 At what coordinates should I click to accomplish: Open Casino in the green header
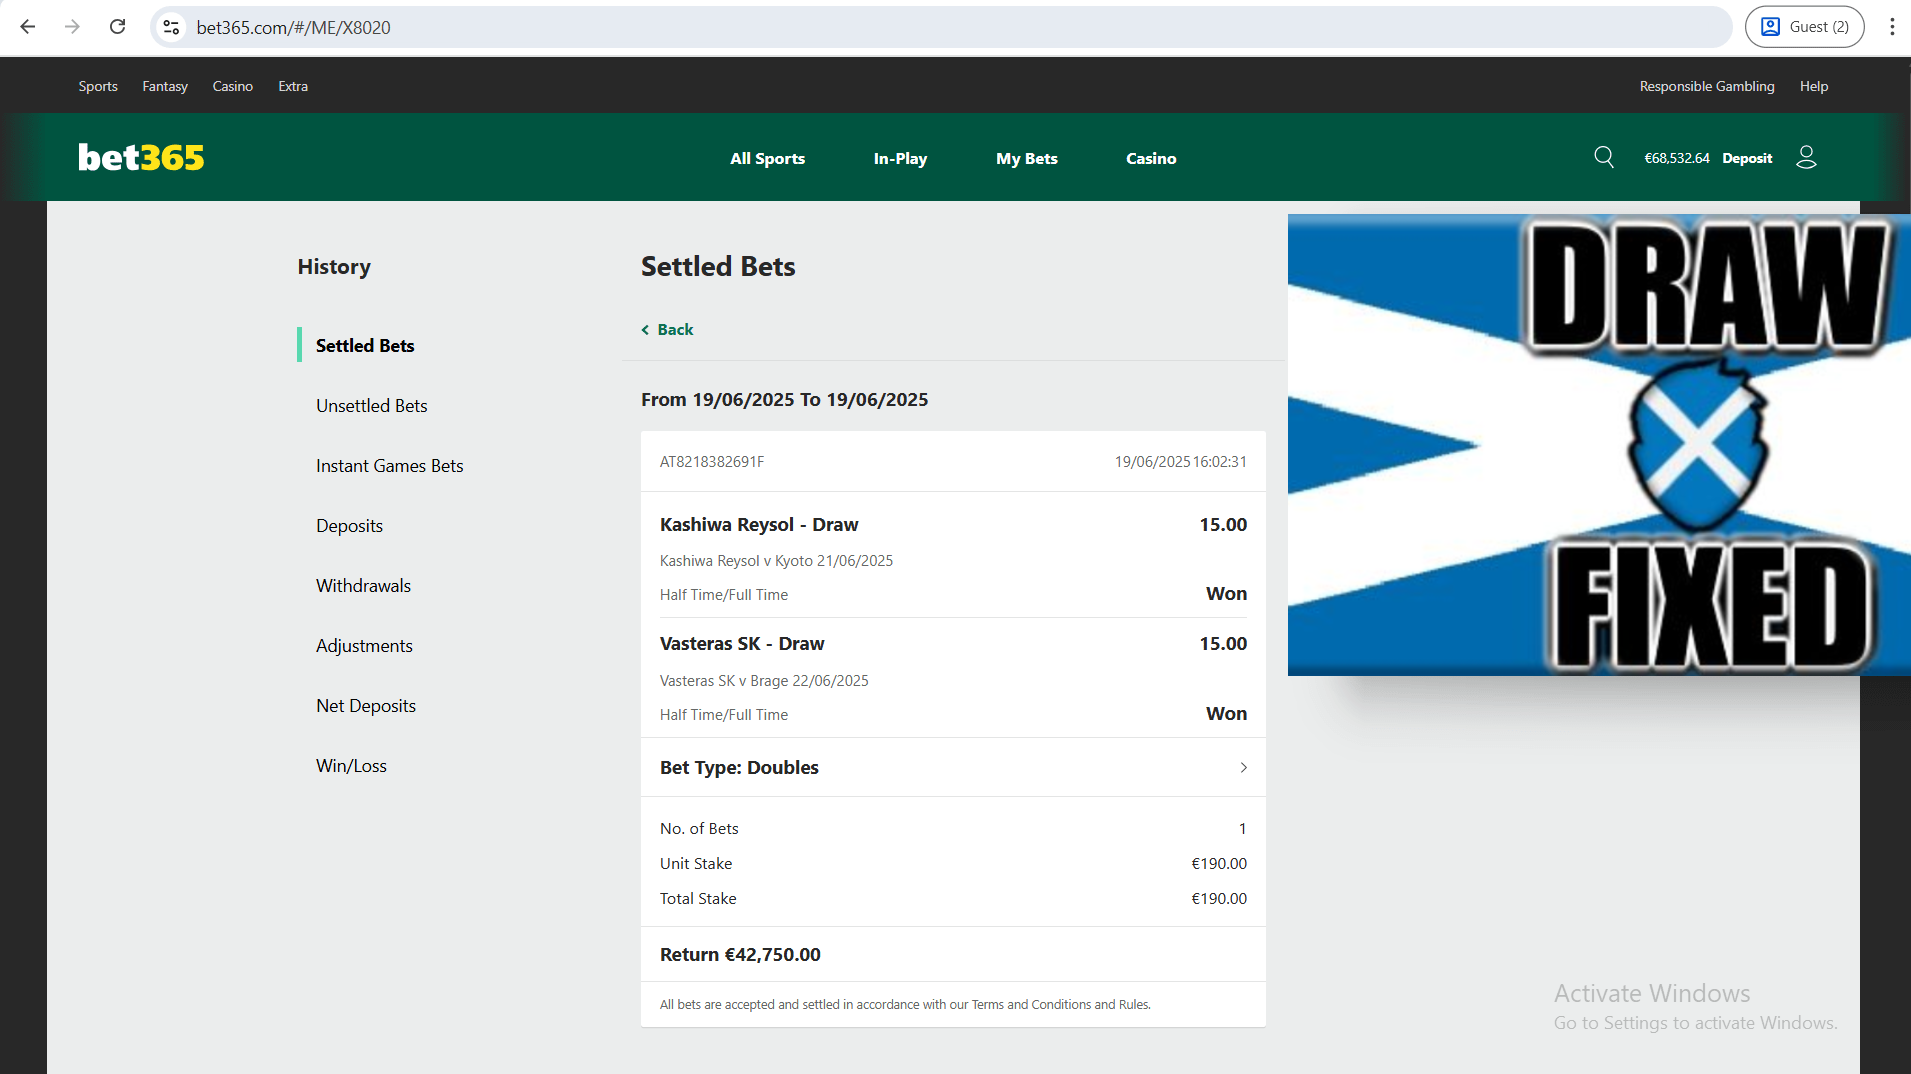1151,158
